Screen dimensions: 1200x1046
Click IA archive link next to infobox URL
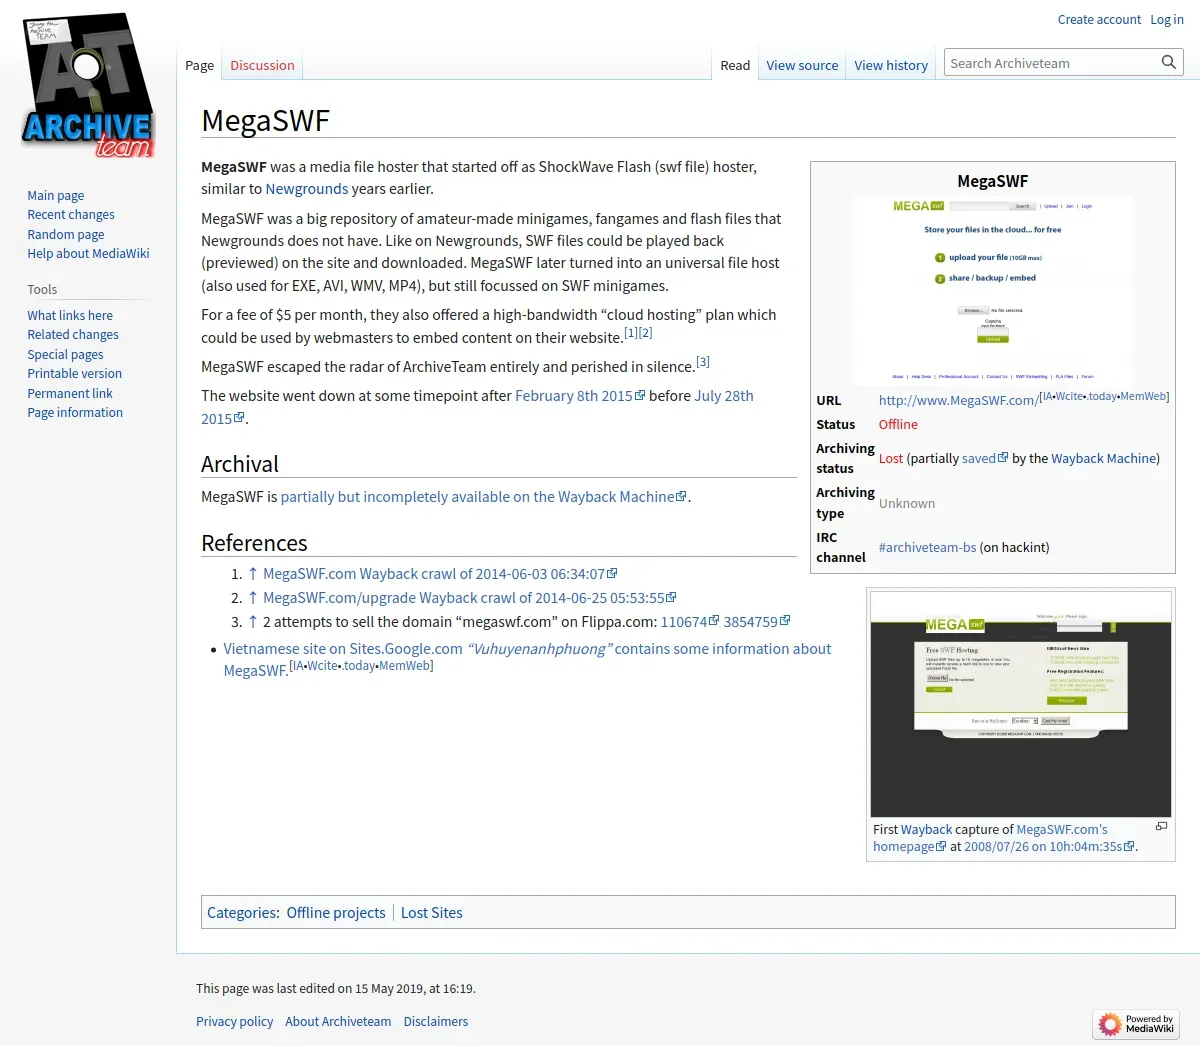click(x=1047, y=396)
